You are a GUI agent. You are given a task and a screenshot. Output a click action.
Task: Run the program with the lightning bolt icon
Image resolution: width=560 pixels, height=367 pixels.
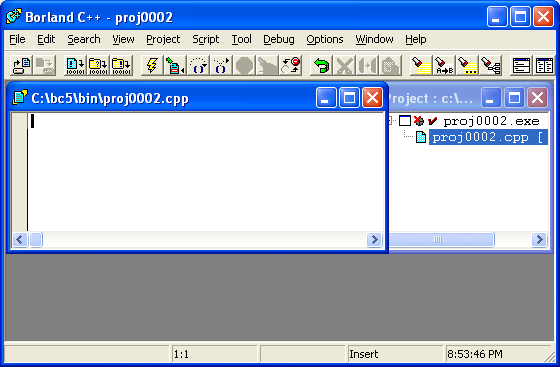click(x=152, y=65)
